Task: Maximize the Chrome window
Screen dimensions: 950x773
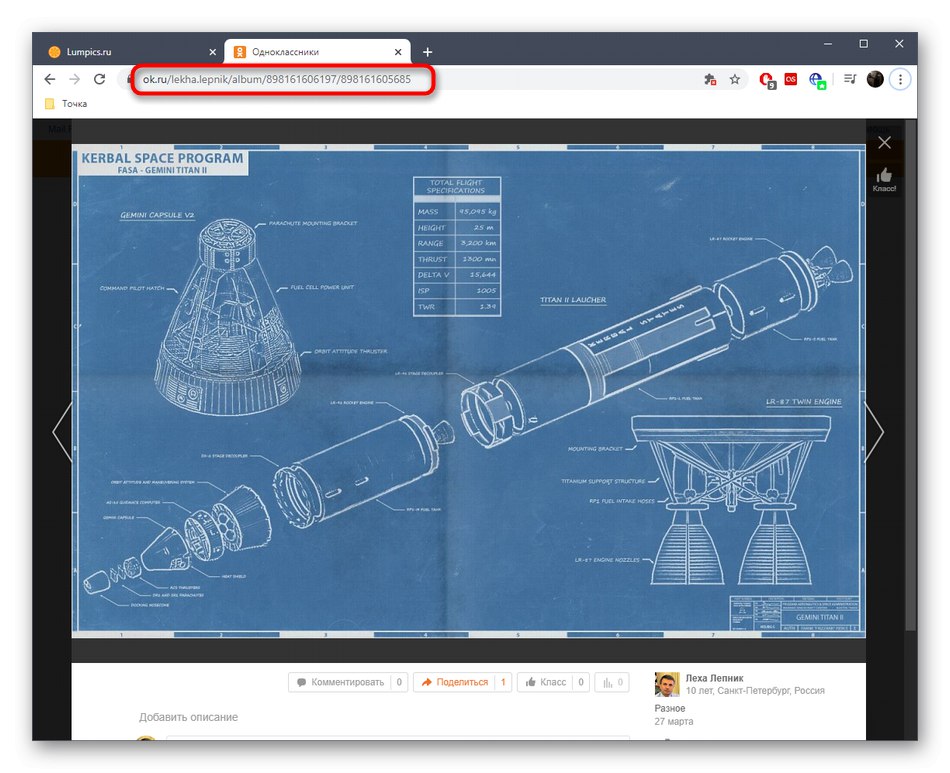Action: coord(863,44)
